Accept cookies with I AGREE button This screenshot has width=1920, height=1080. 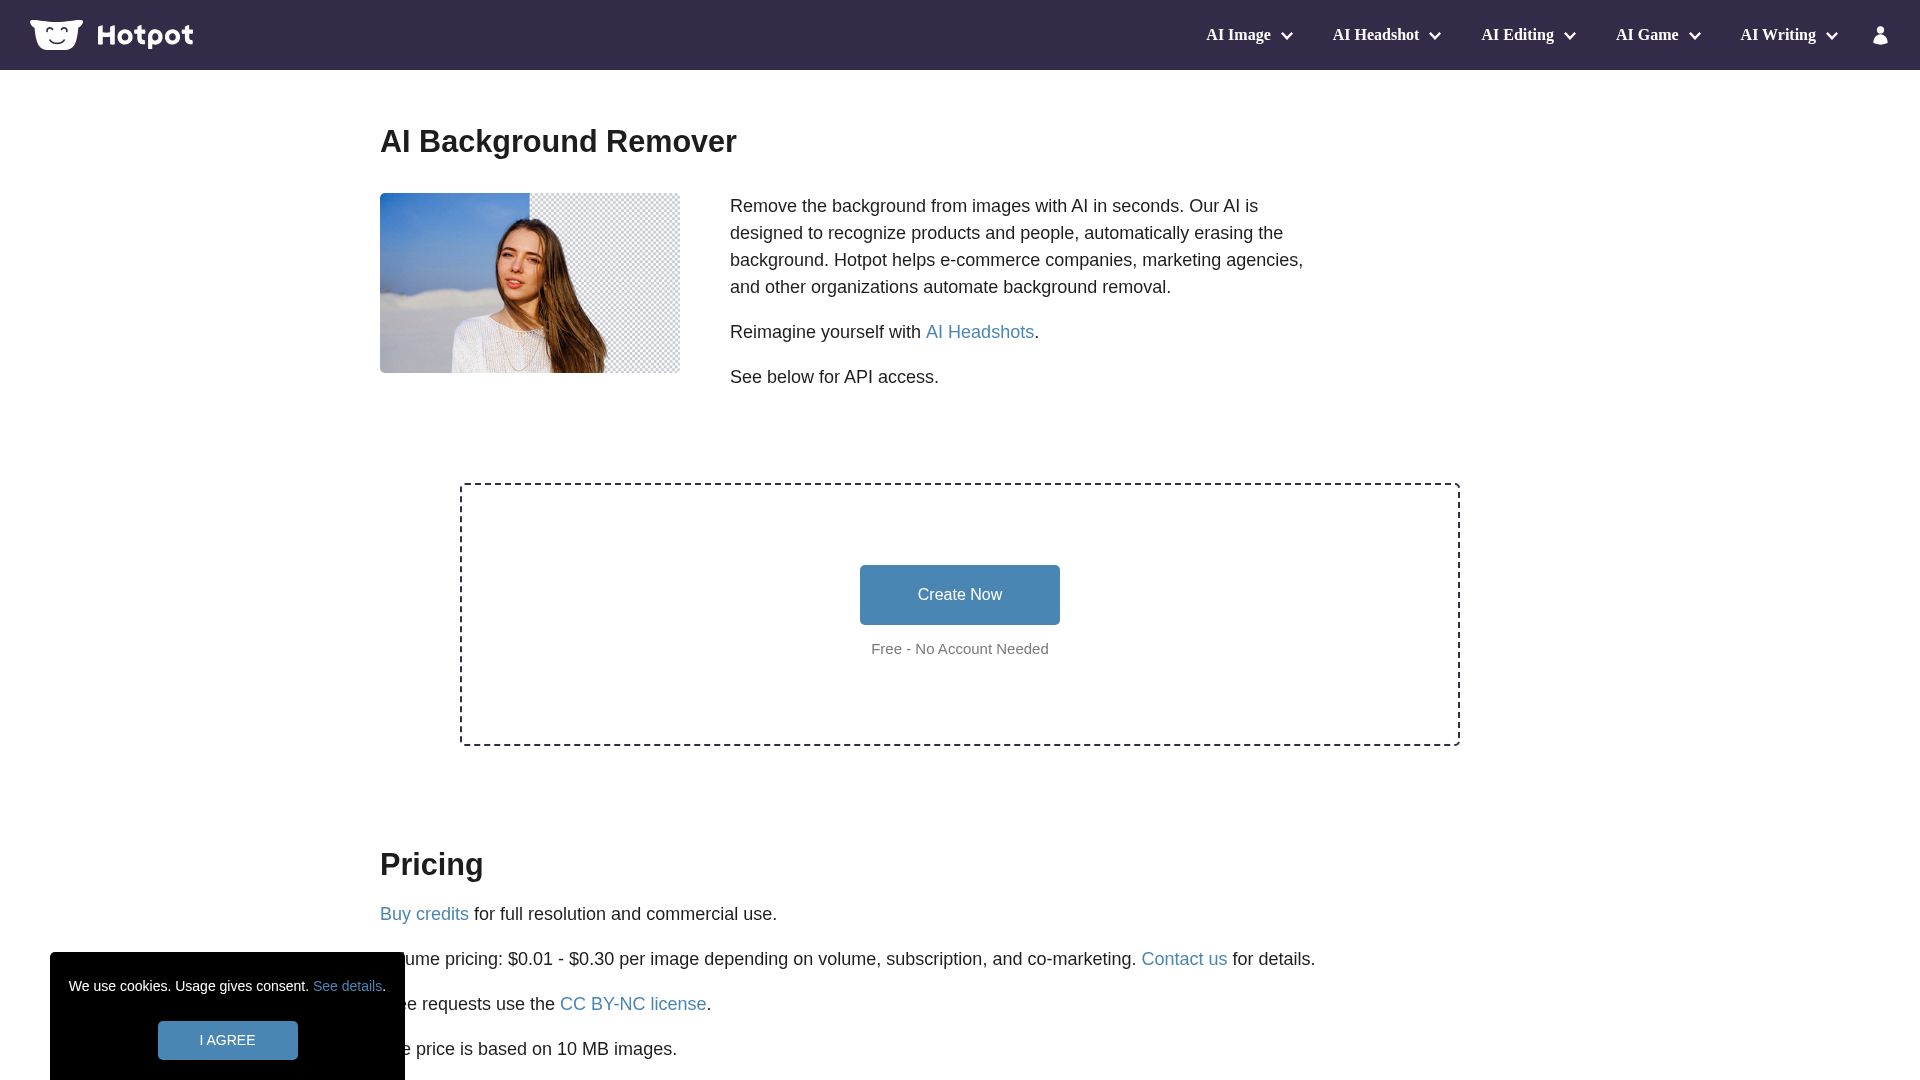click(x=228, y=1040)
